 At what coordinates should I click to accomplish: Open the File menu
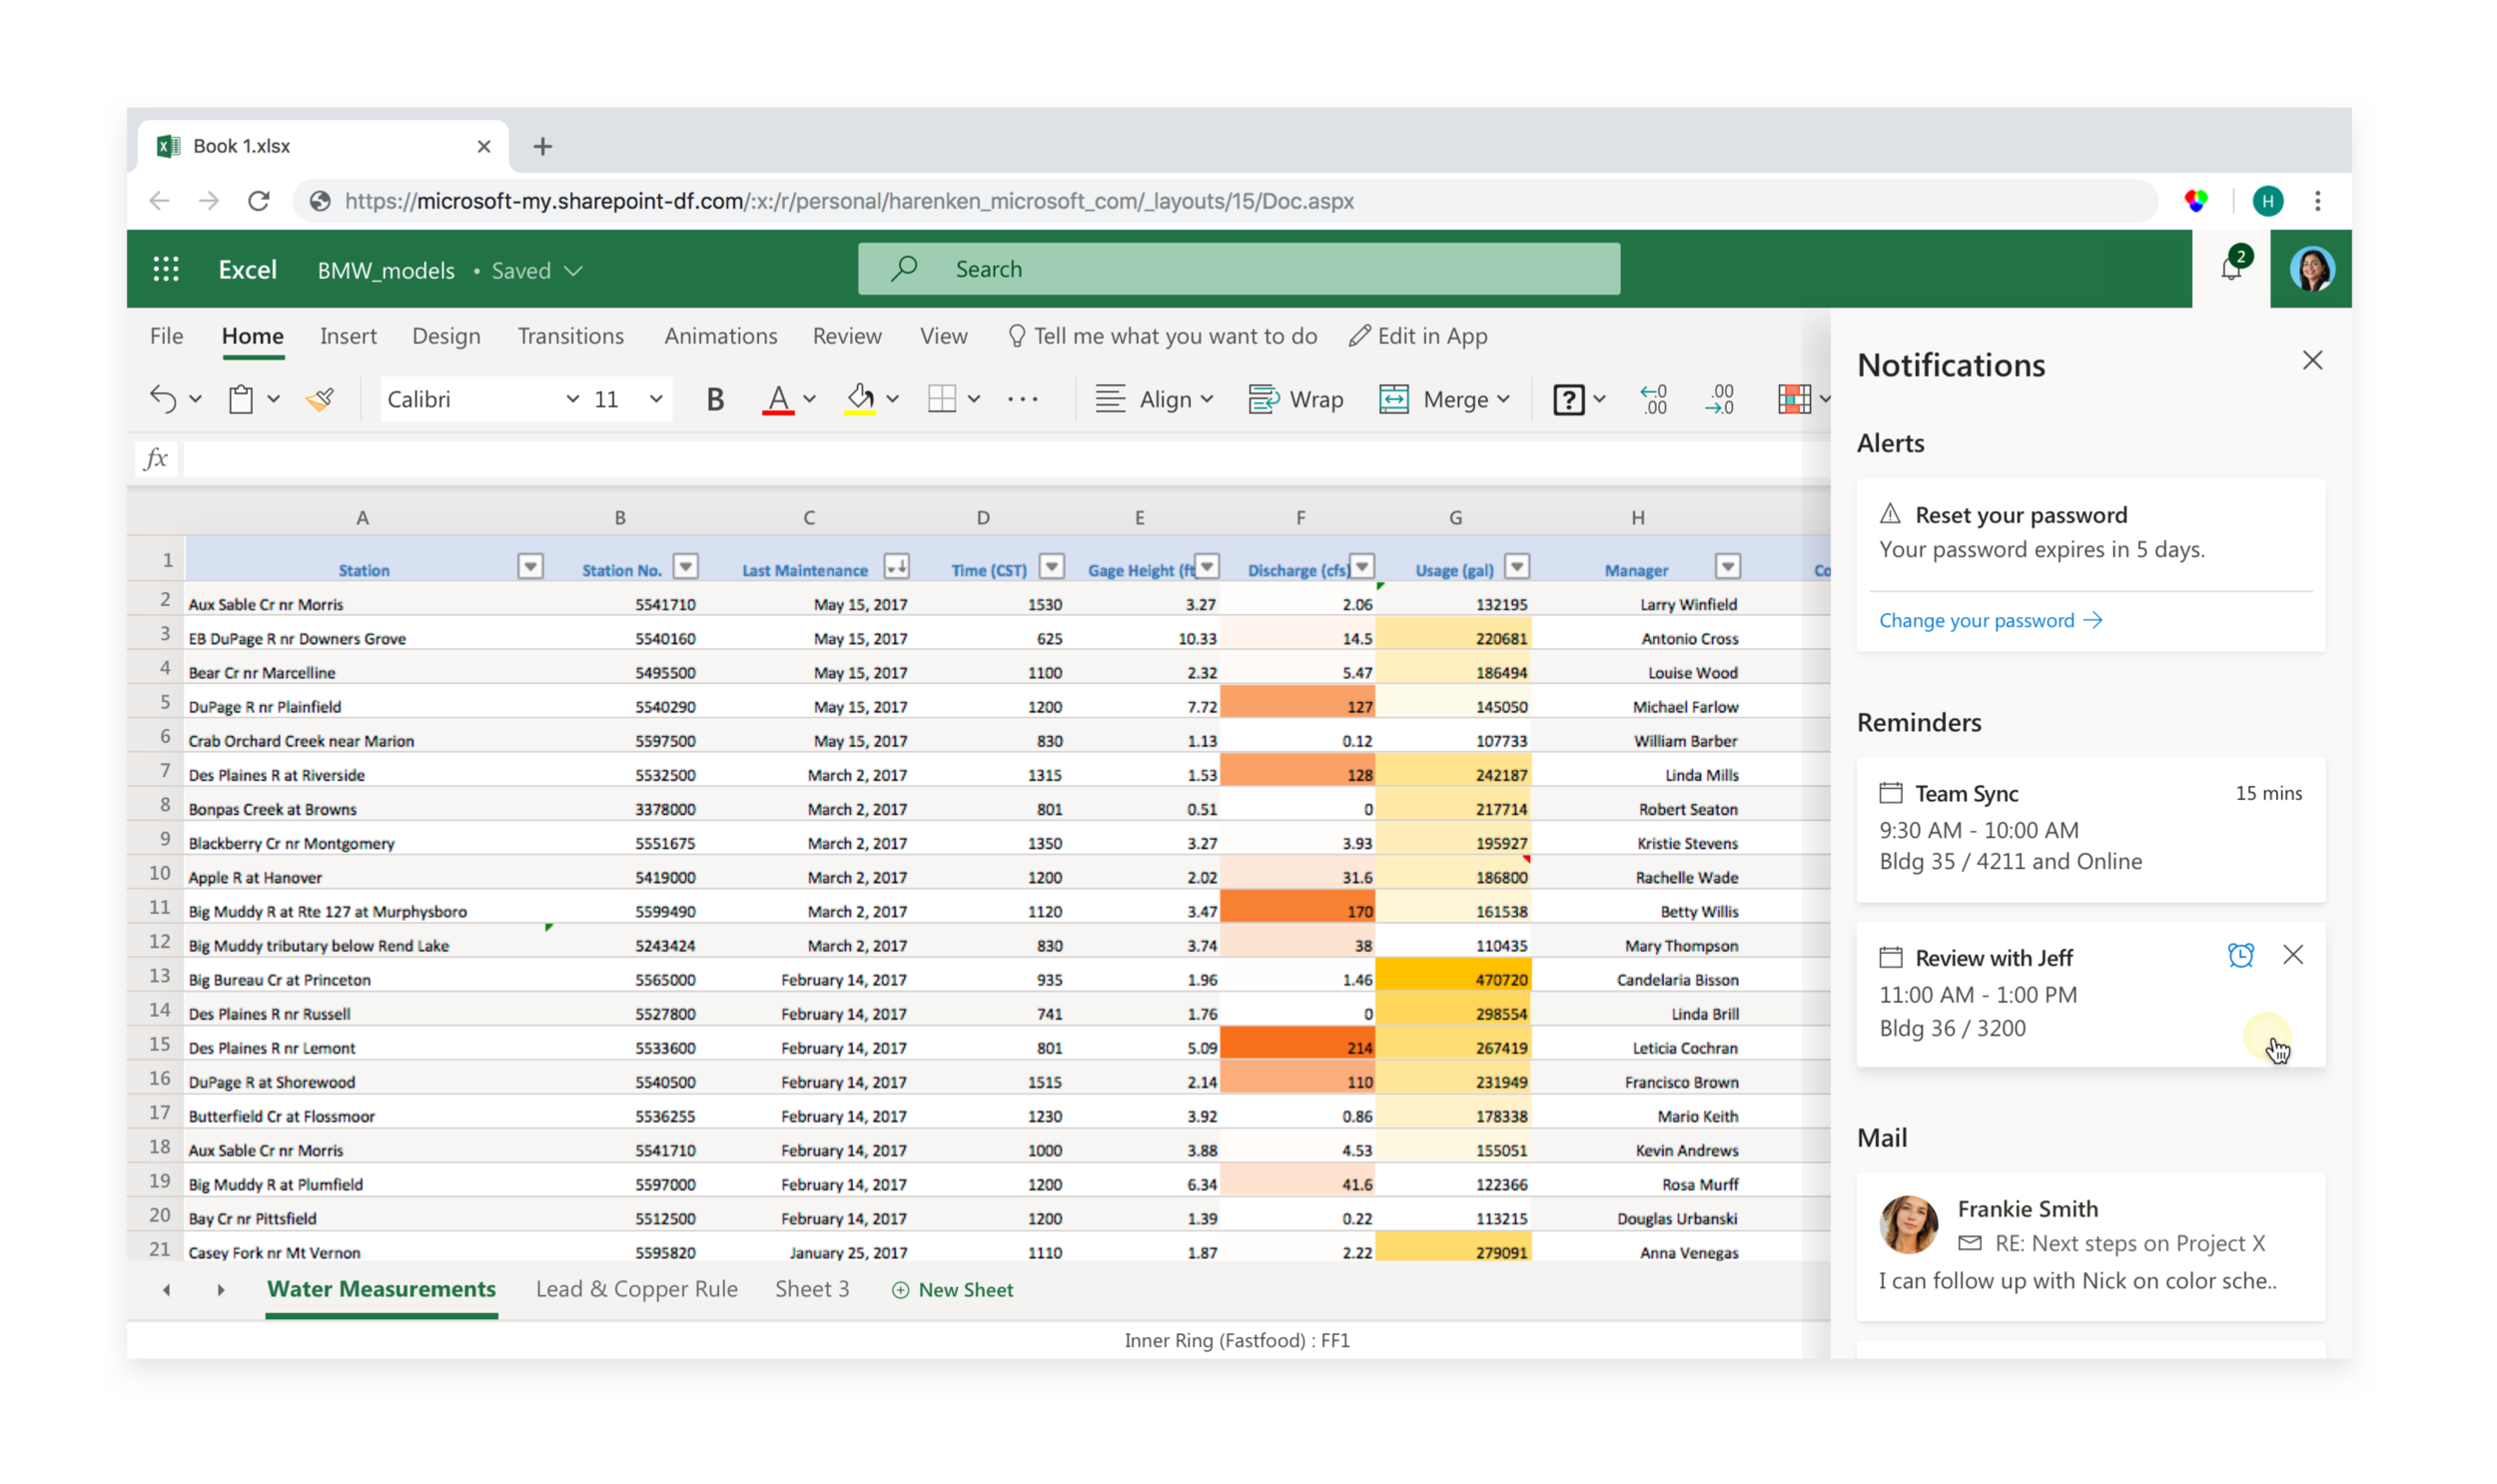coord(166,336)
